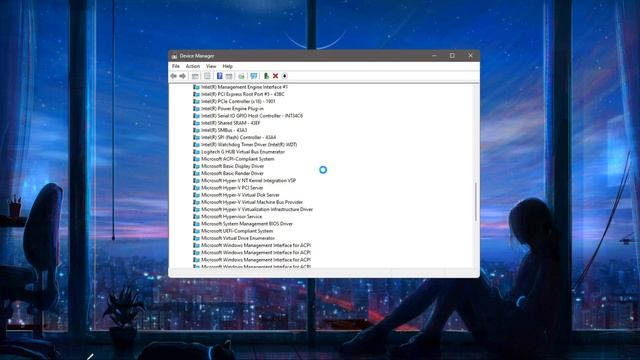
Task: Maximize the Device Manager window
Action: (452, 56)
